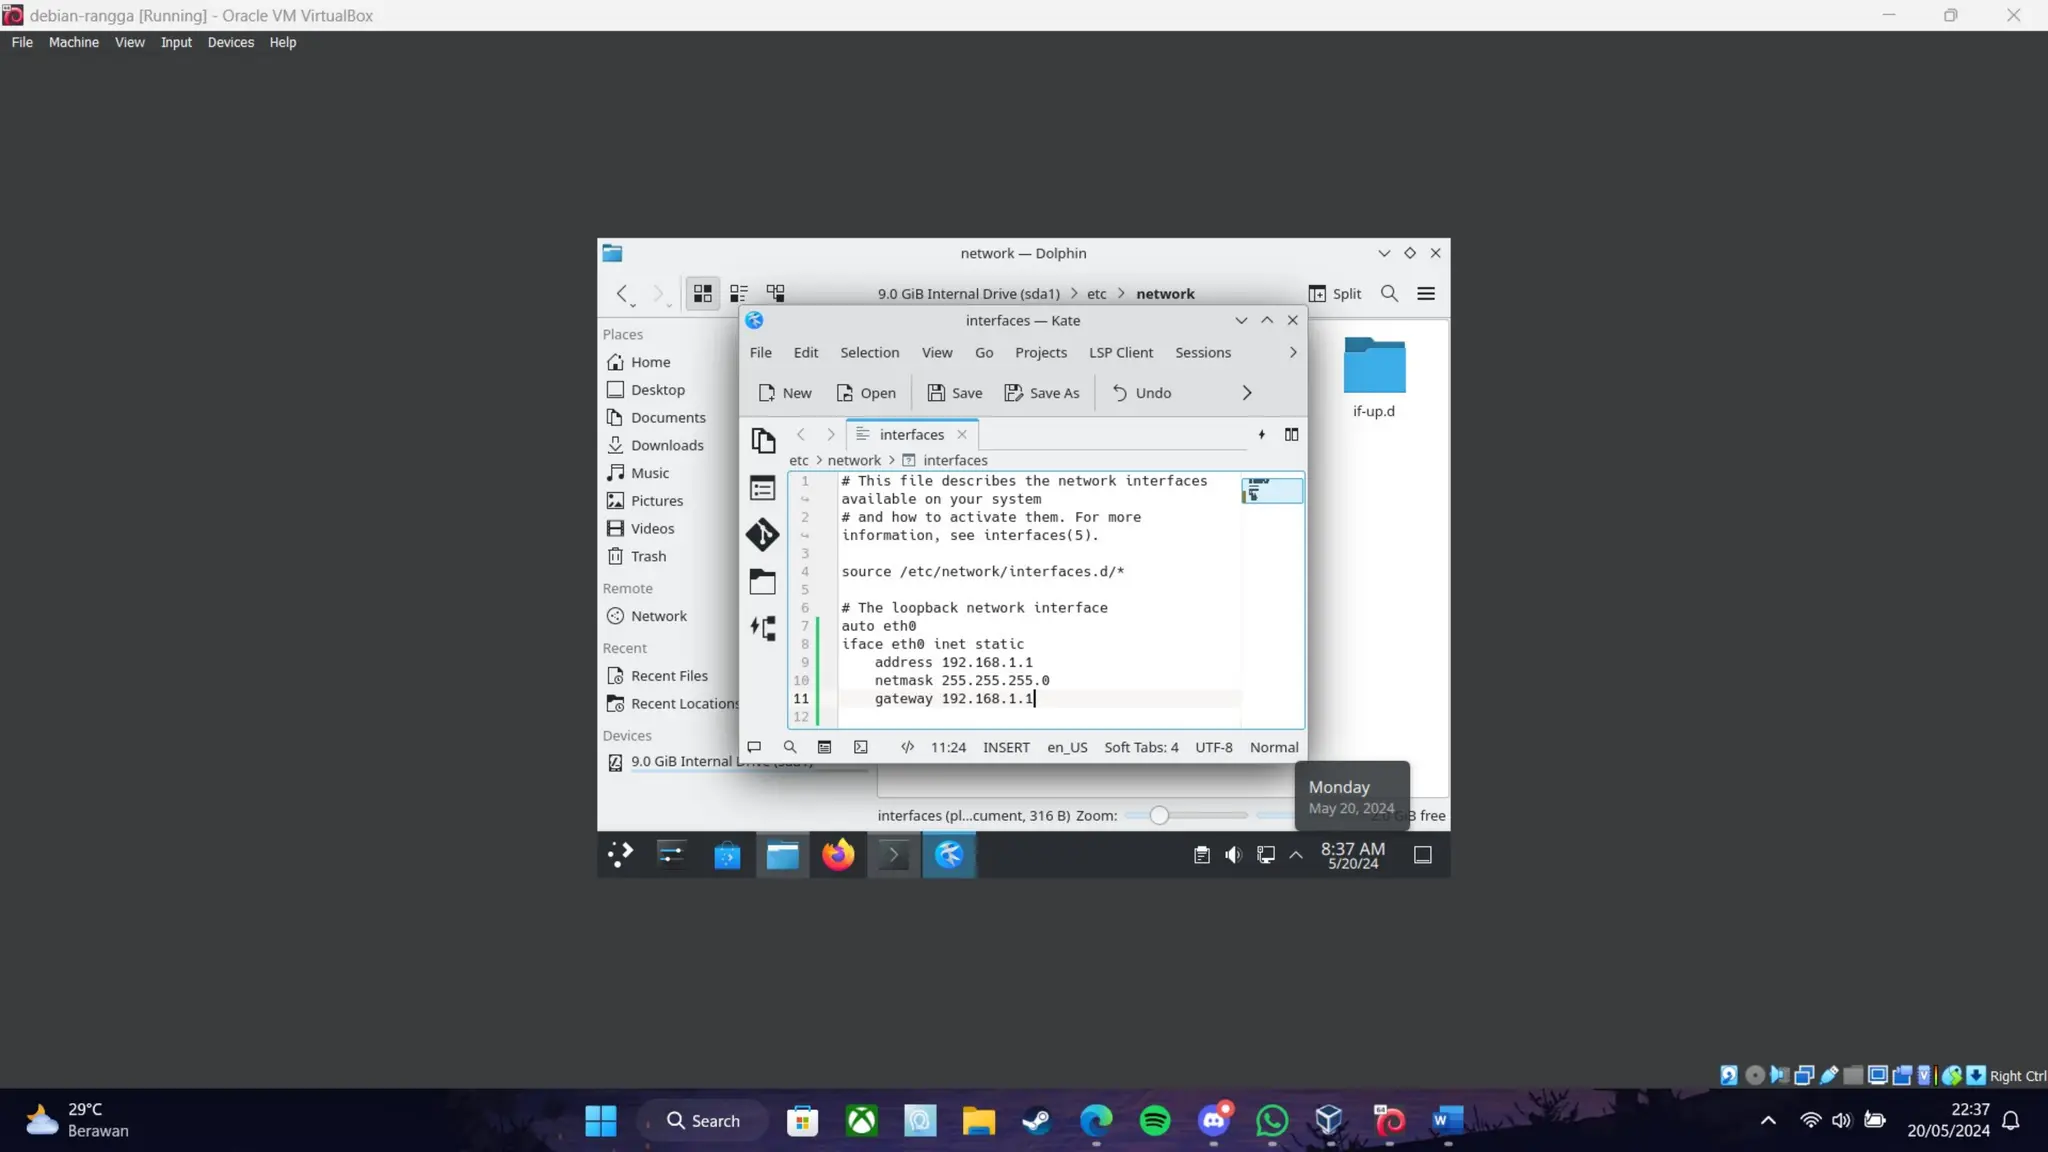This screenshot has height=1152, width=2048.
Task: Open the Soft Tabs: 4 indentation dropdown
Action: (x=1141, y=747)
